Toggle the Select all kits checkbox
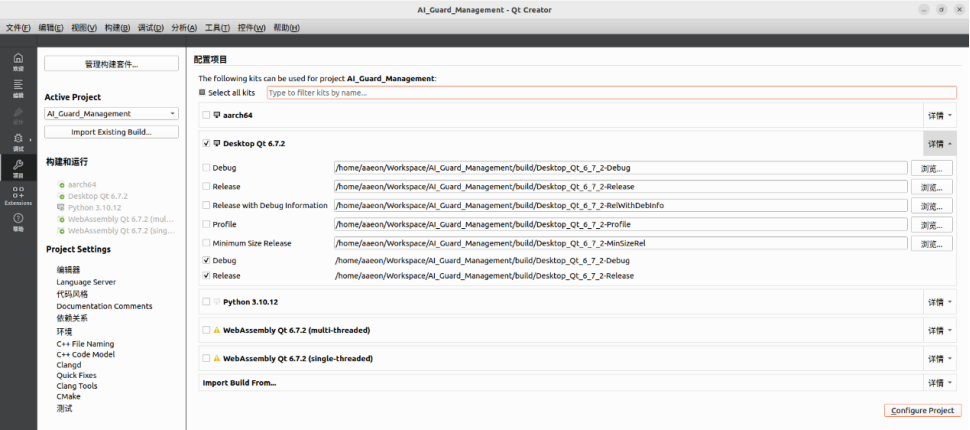The height and width of the screenshot is (430, 970). 202,92
